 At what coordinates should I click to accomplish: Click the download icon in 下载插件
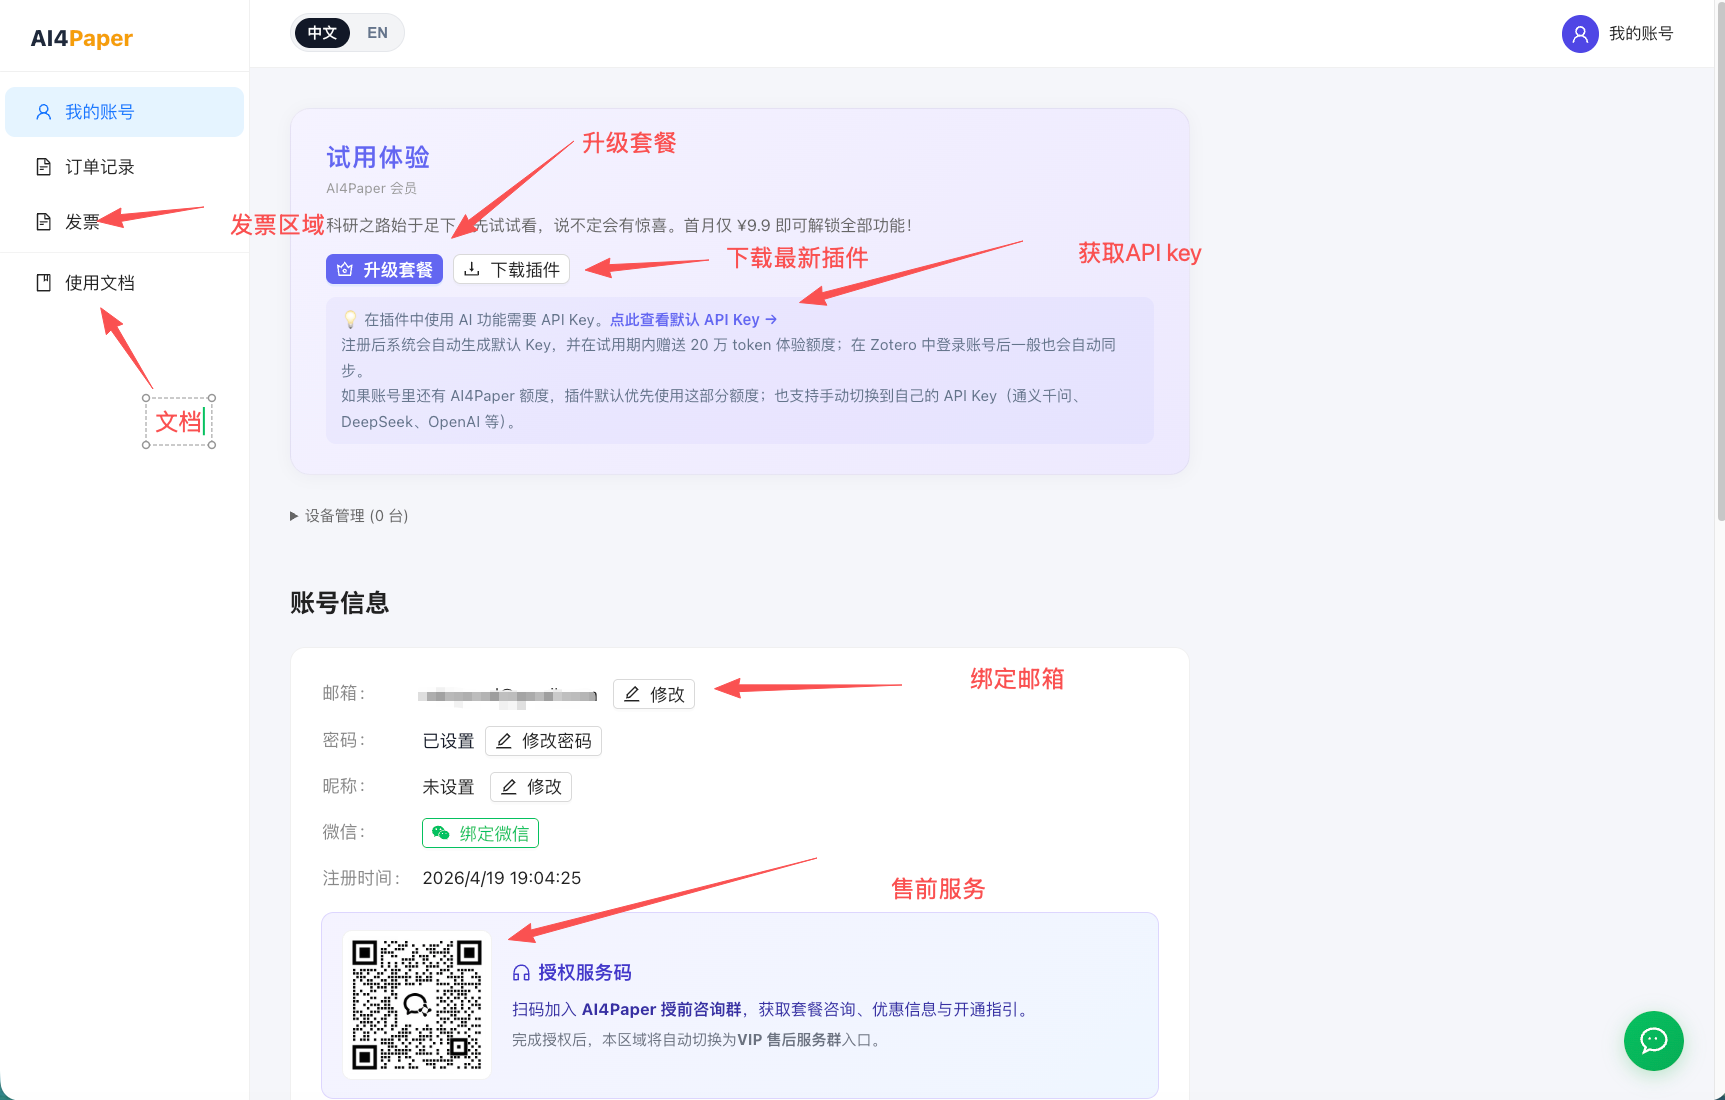(x=472, y=269)
